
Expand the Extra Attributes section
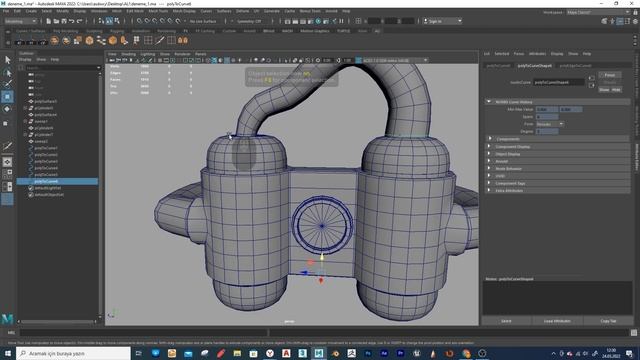pos(489,191)
